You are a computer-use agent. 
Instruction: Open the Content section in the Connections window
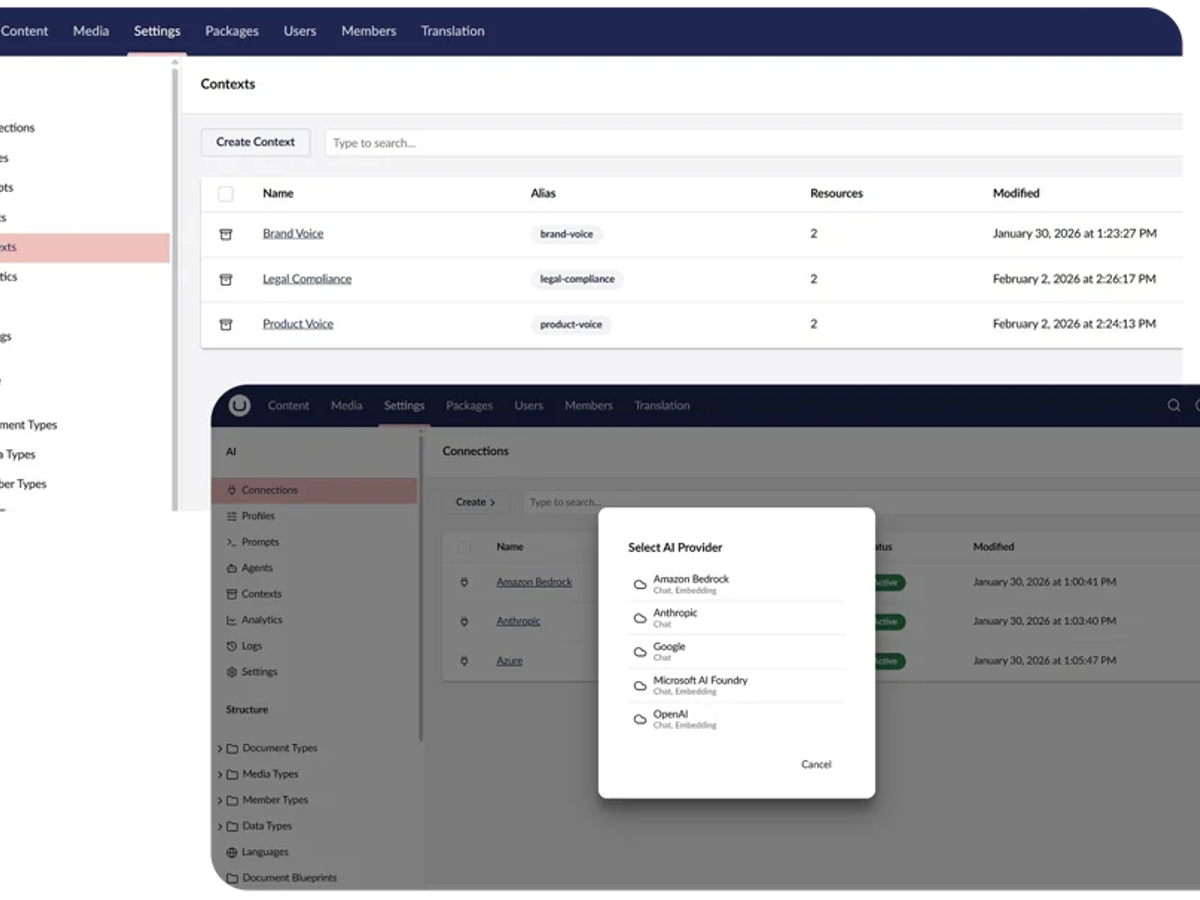pos(289,405)
